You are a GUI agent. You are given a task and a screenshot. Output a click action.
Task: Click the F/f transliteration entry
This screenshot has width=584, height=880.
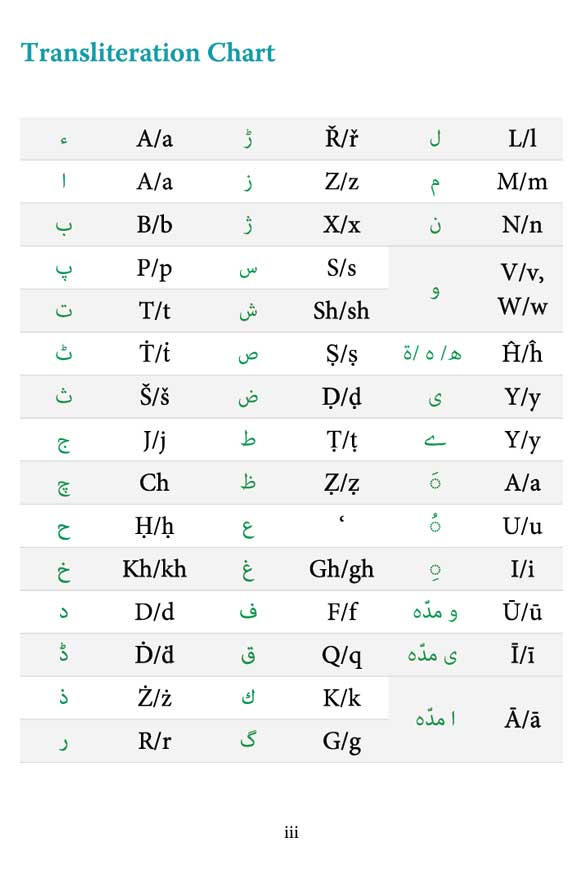[341, 612]
